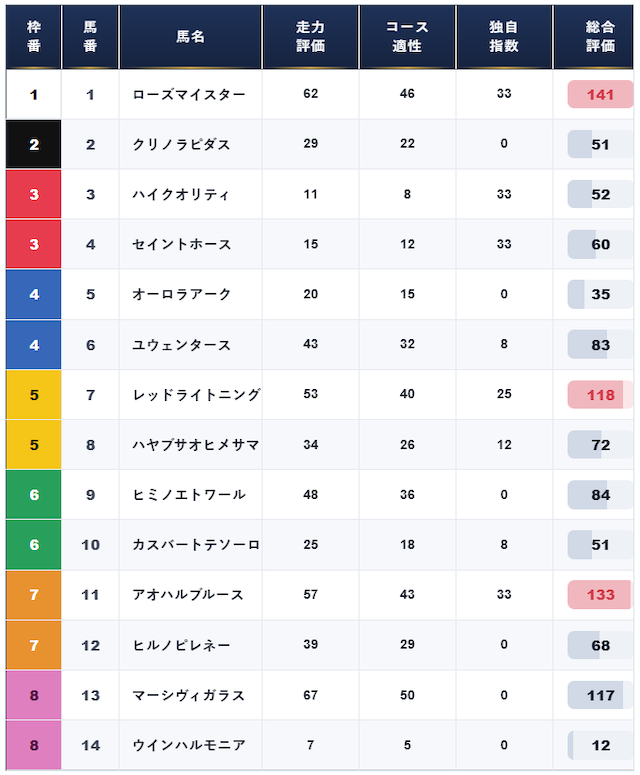Click the yellow frame cell for レッドライトニング

click(34, 395)
